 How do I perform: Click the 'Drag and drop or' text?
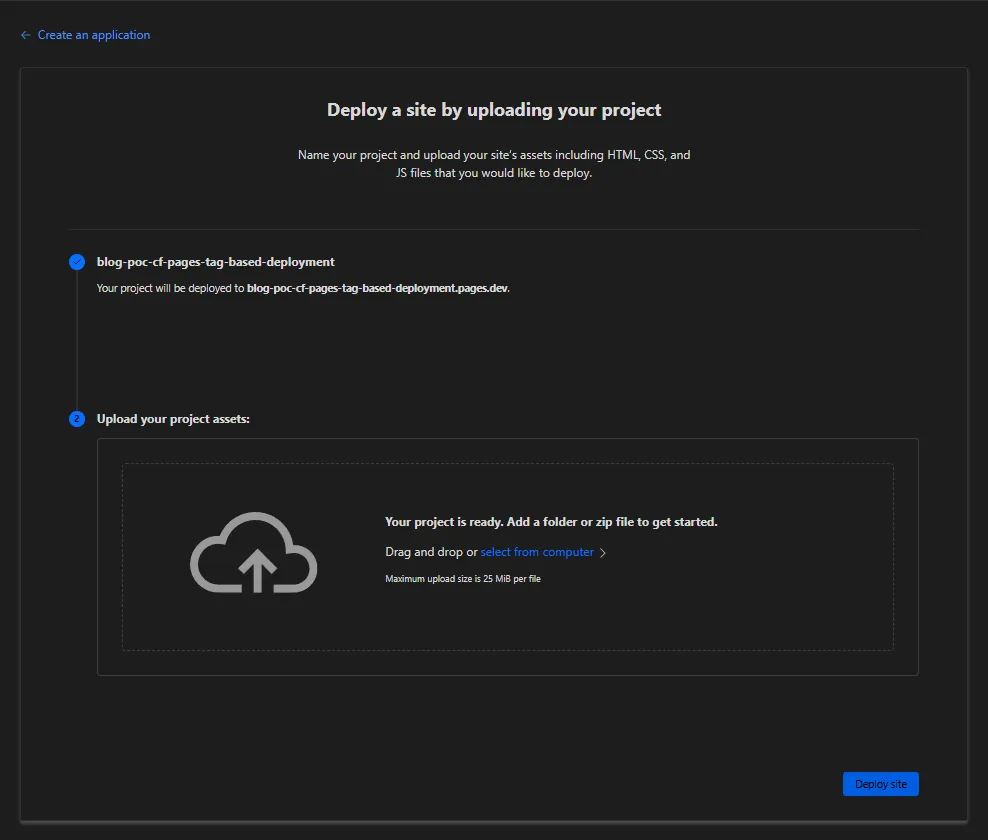tap(431, 552)
